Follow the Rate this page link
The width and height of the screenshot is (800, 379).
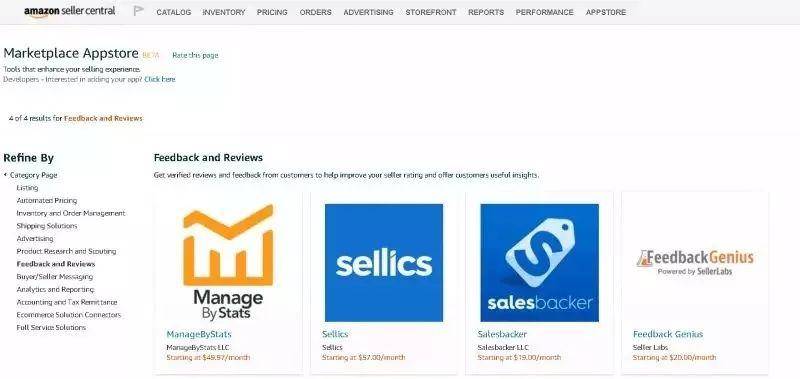click(x=195, y=55)
